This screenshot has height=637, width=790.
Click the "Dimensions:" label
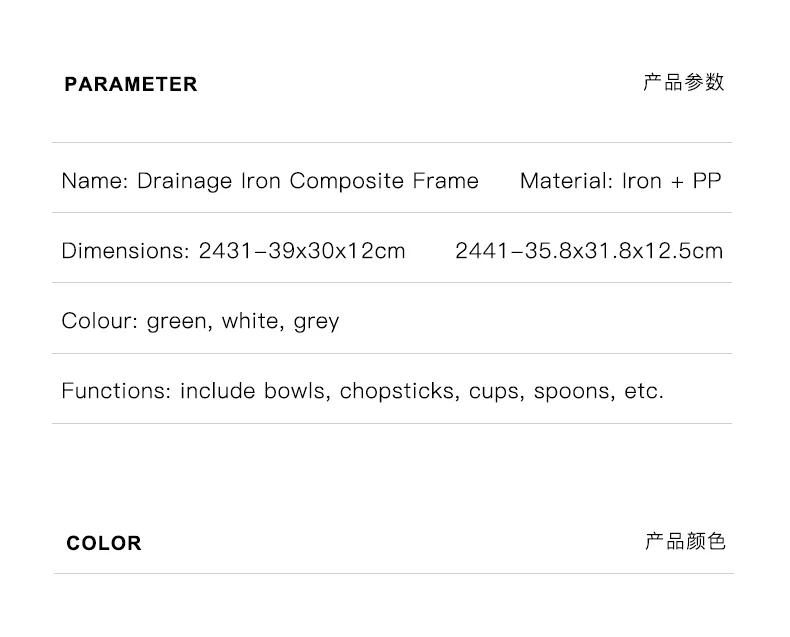pyautogui.click(x=125, y=251)
